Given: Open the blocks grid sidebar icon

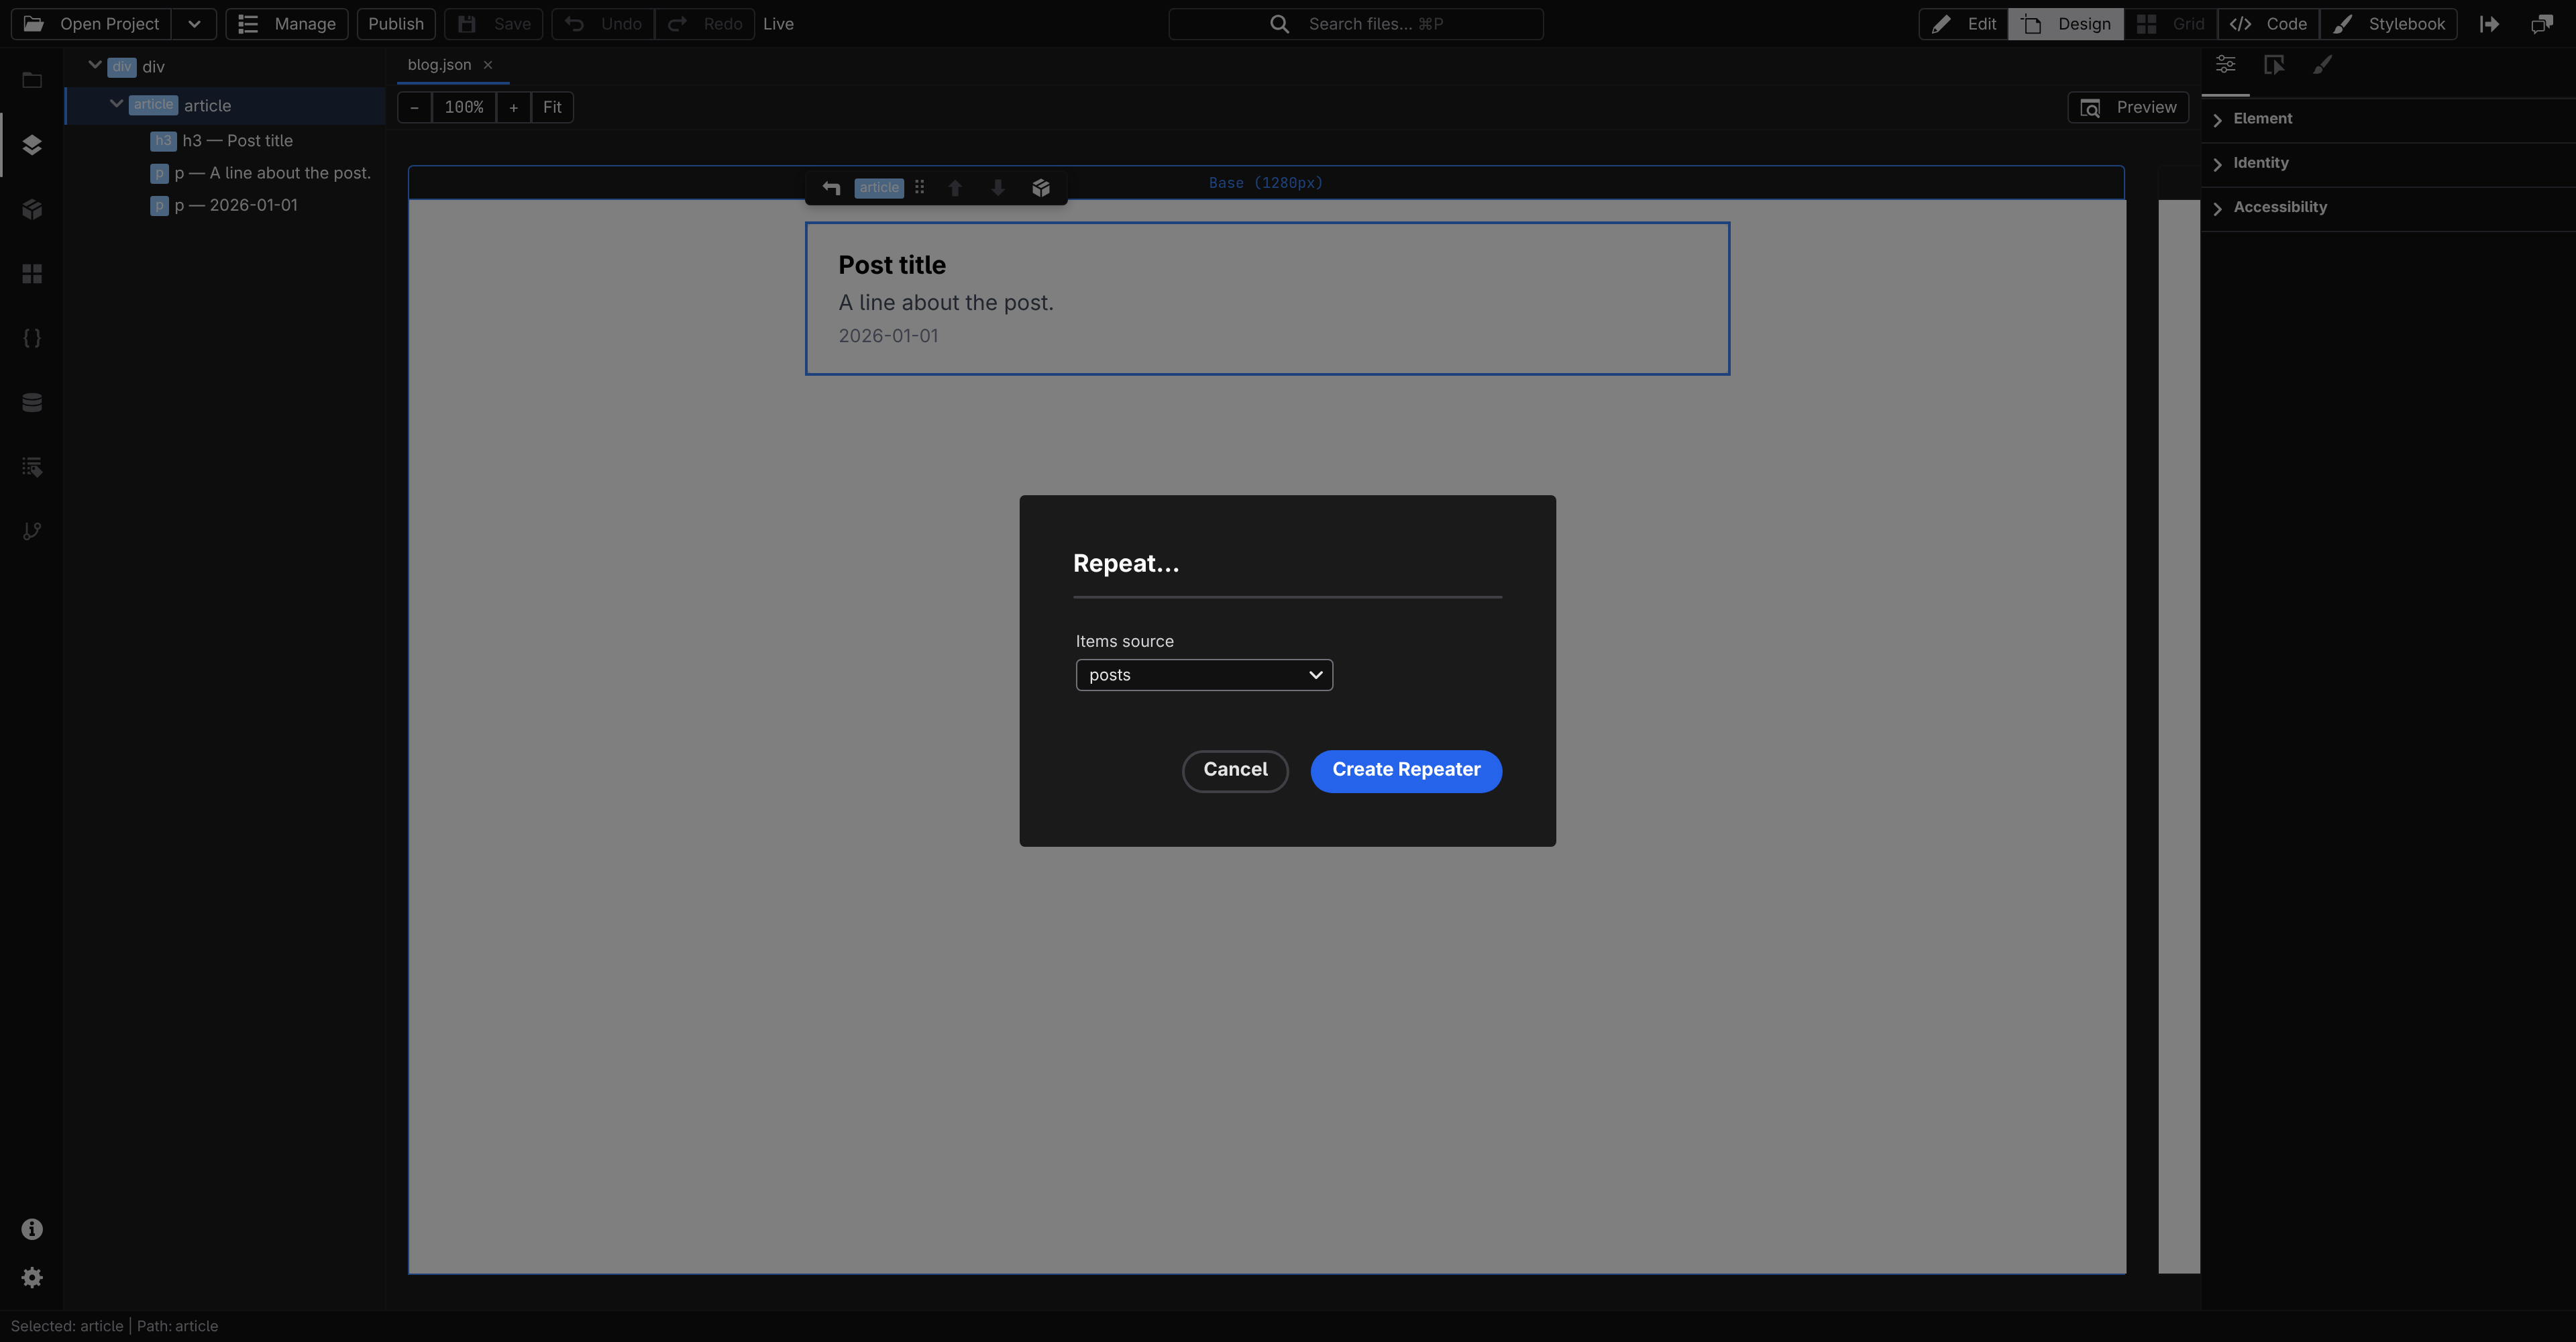Looking at the screenshot, I should tap(32, 273).
